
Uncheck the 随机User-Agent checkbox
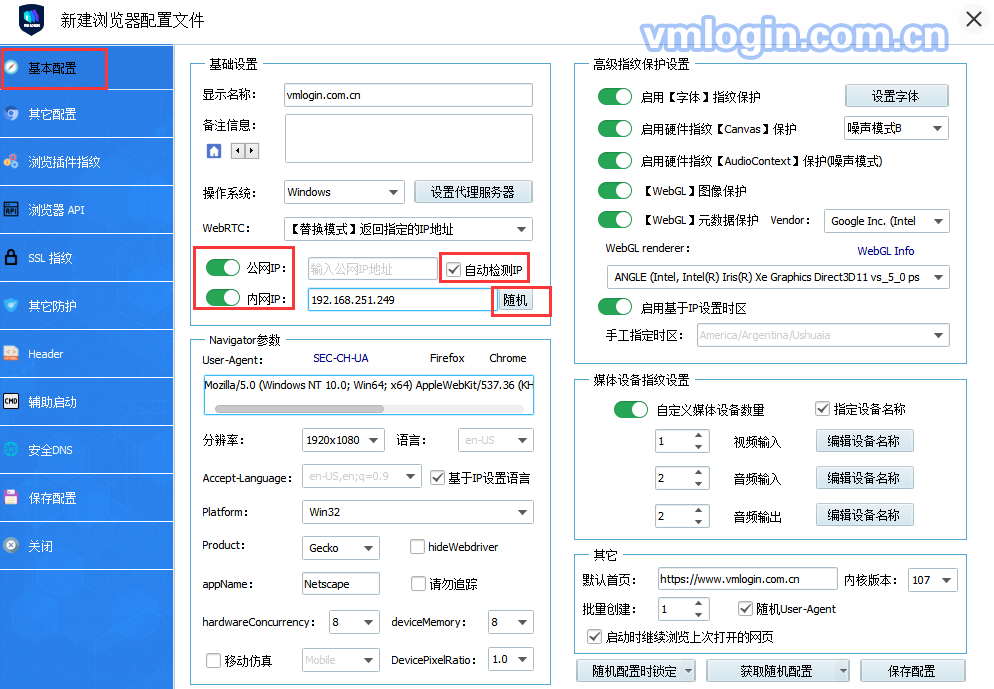[746, 609]
